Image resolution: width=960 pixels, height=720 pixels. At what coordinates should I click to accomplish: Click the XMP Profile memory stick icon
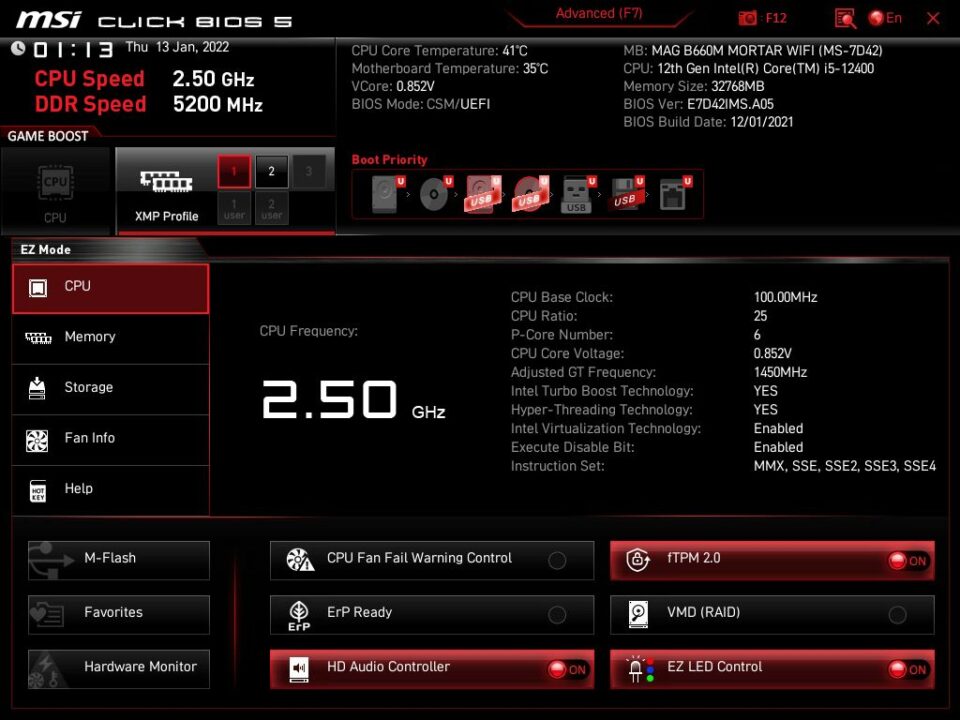166,181
